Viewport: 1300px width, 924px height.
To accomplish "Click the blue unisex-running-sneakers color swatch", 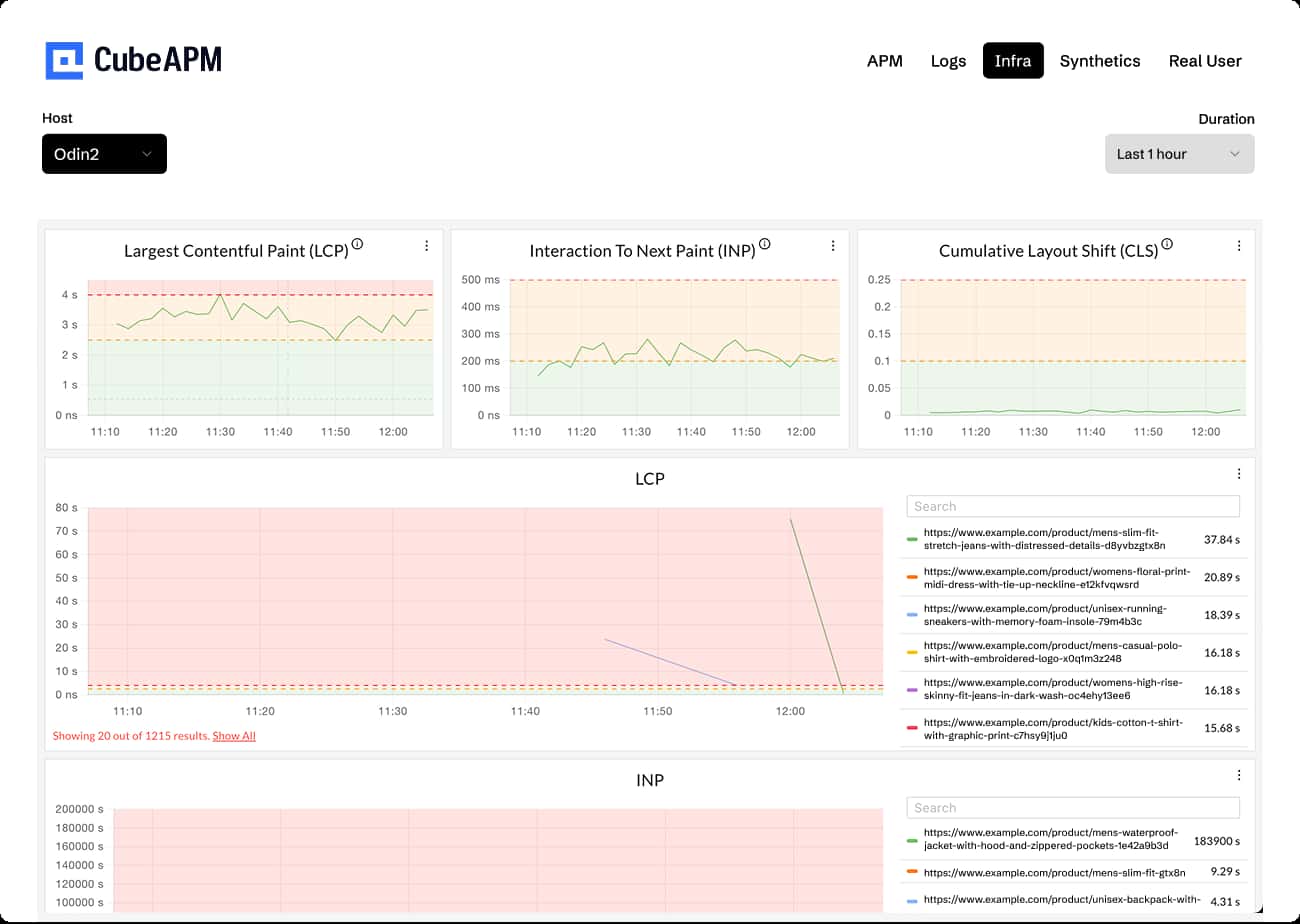I will pos(911,615).
